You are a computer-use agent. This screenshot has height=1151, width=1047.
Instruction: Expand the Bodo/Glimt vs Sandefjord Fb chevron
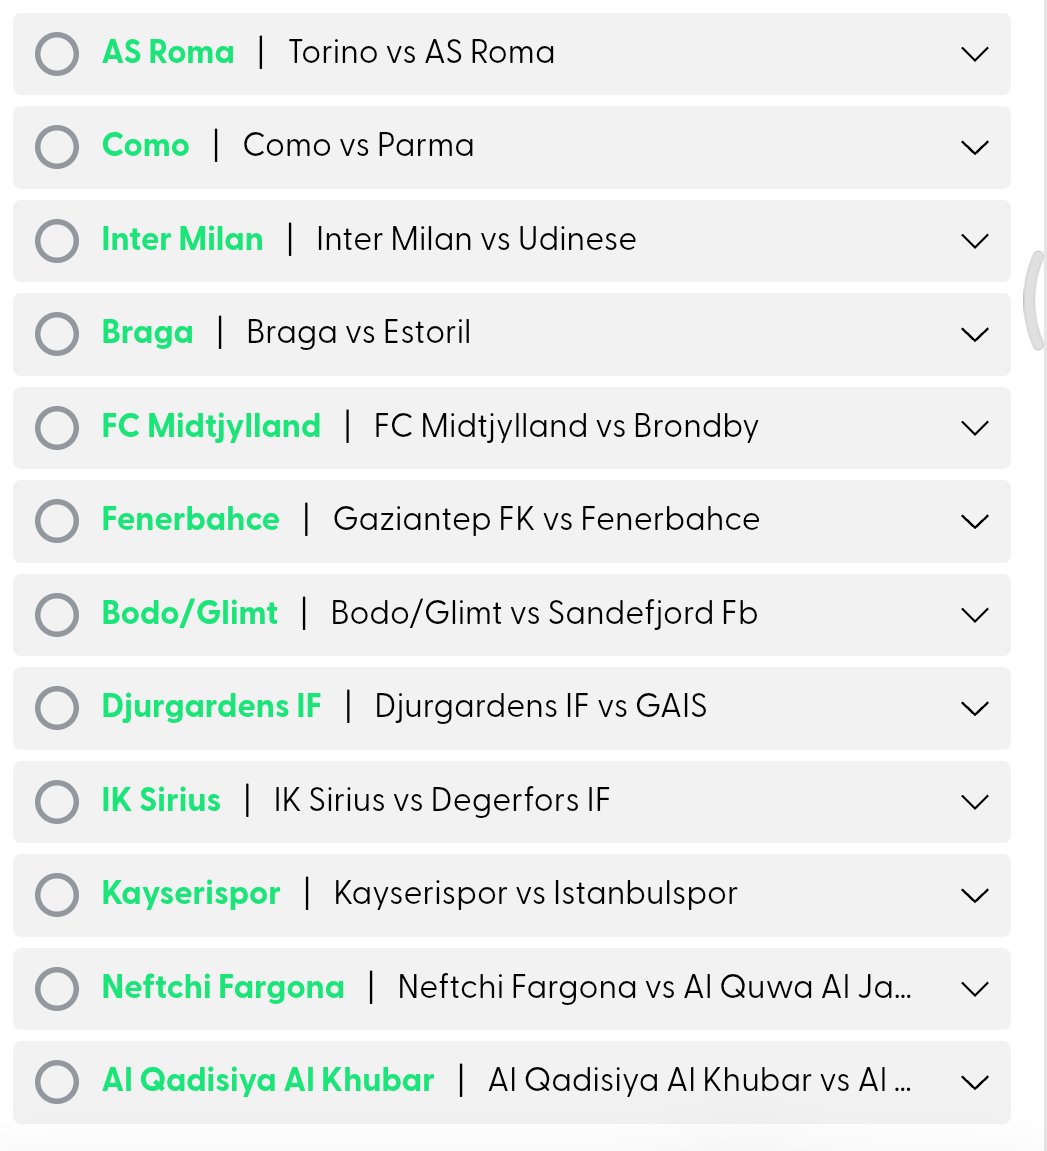(x=974, y=615)
